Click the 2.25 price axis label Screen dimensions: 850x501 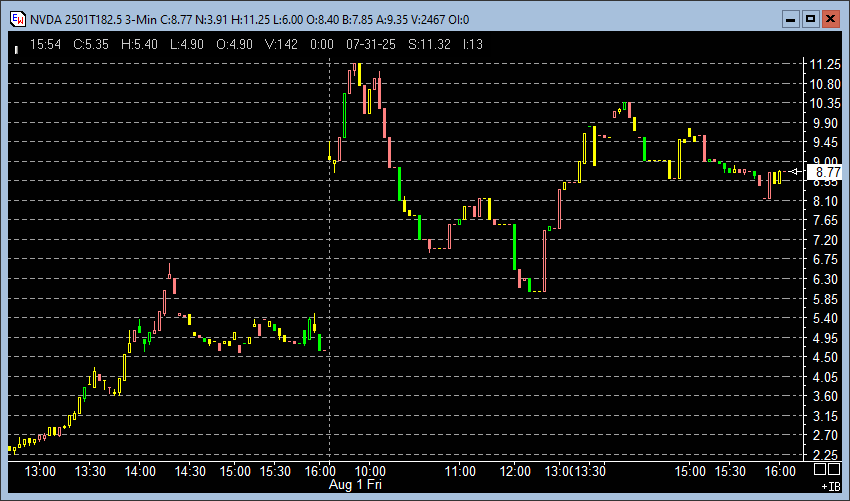tap(825, 454)
